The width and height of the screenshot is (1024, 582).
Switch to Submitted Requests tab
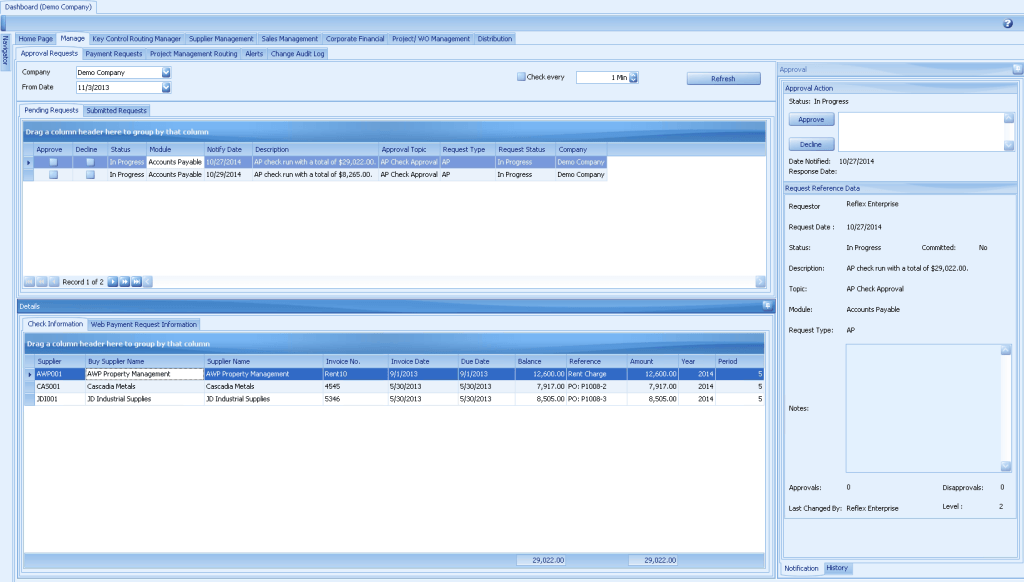tap(116, 110)
